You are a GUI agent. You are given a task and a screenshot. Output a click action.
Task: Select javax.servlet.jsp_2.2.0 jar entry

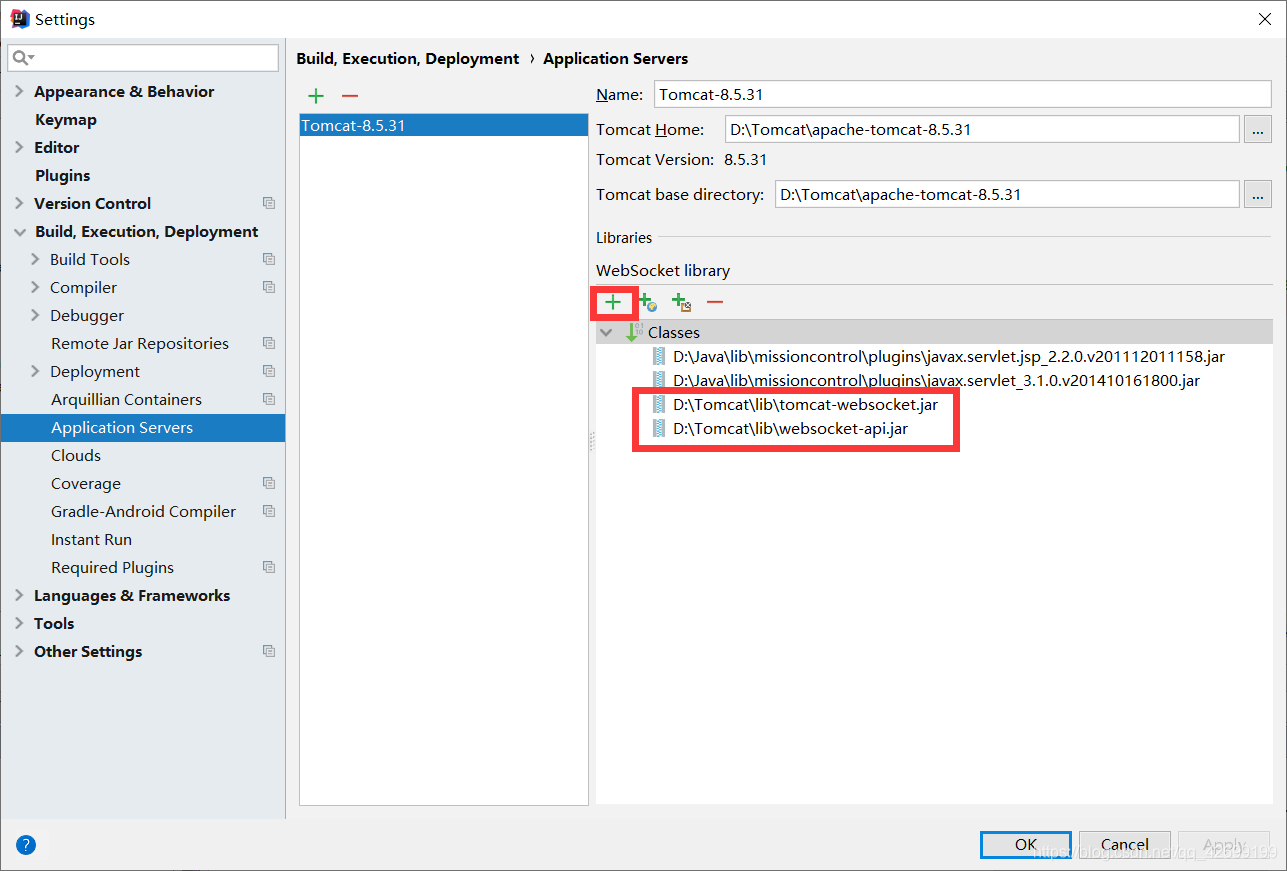[949, 356]
